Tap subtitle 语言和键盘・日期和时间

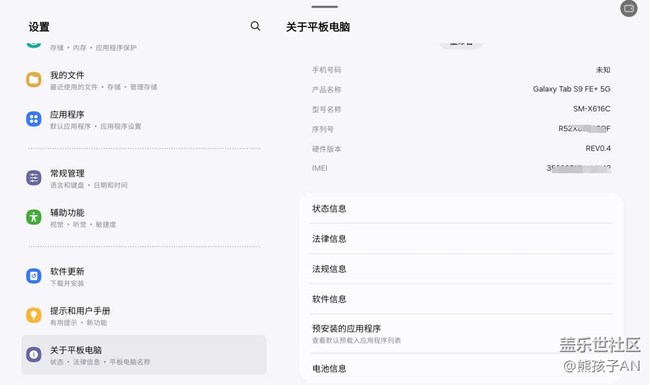[x=89, y=185]
